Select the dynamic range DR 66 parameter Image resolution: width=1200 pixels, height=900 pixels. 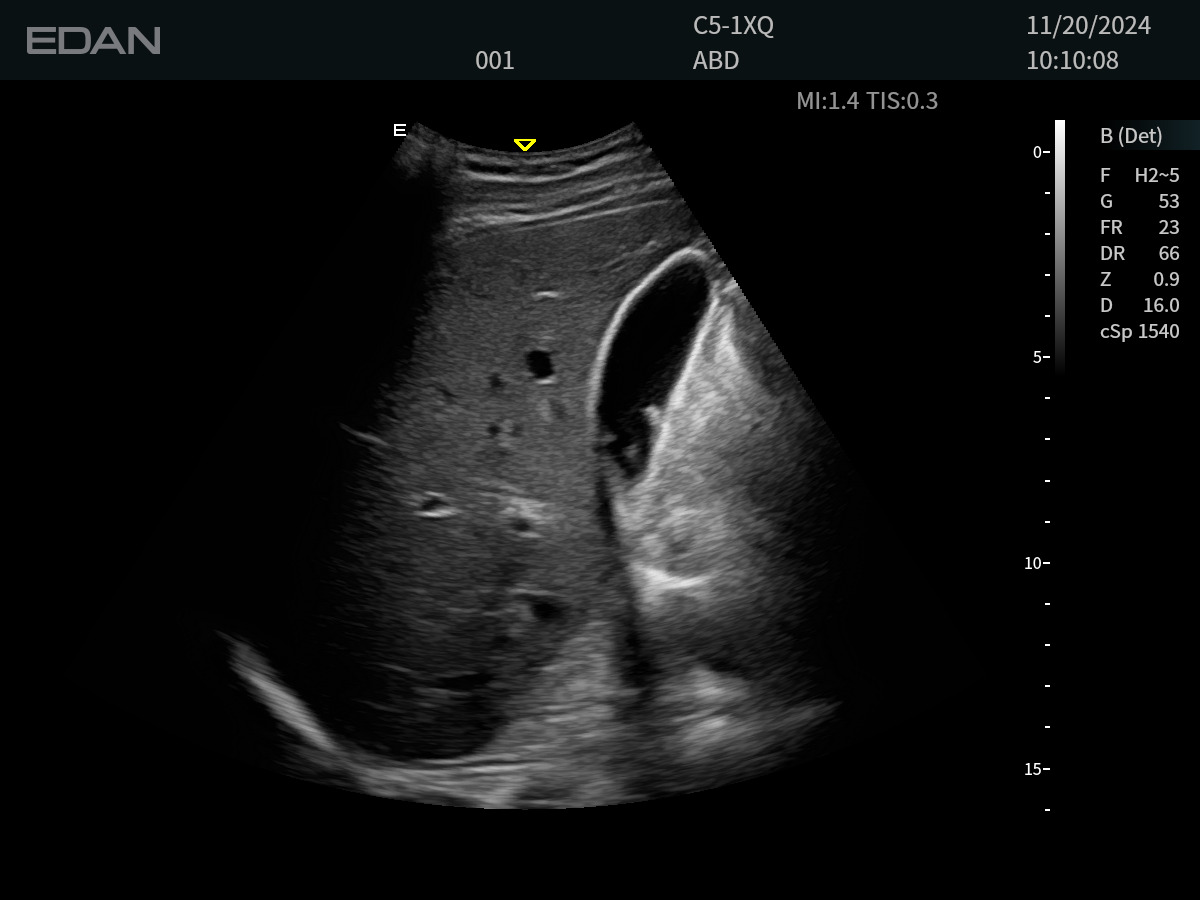[x=1139, y=254]
